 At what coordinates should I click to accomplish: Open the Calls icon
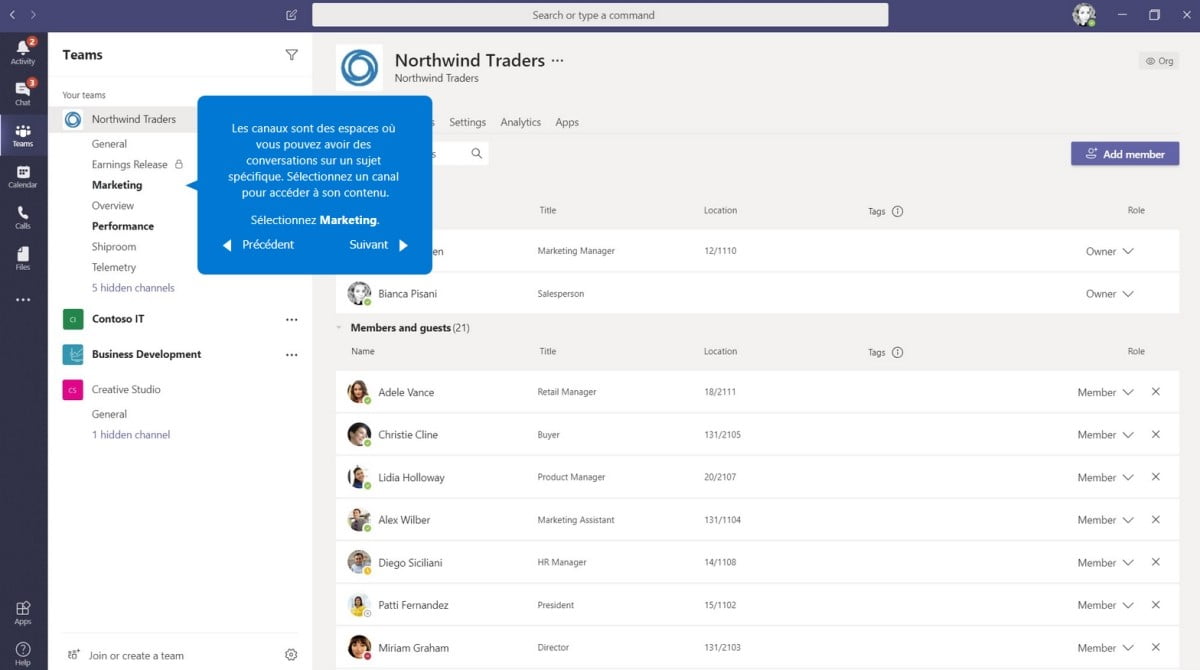pos(23,218)
